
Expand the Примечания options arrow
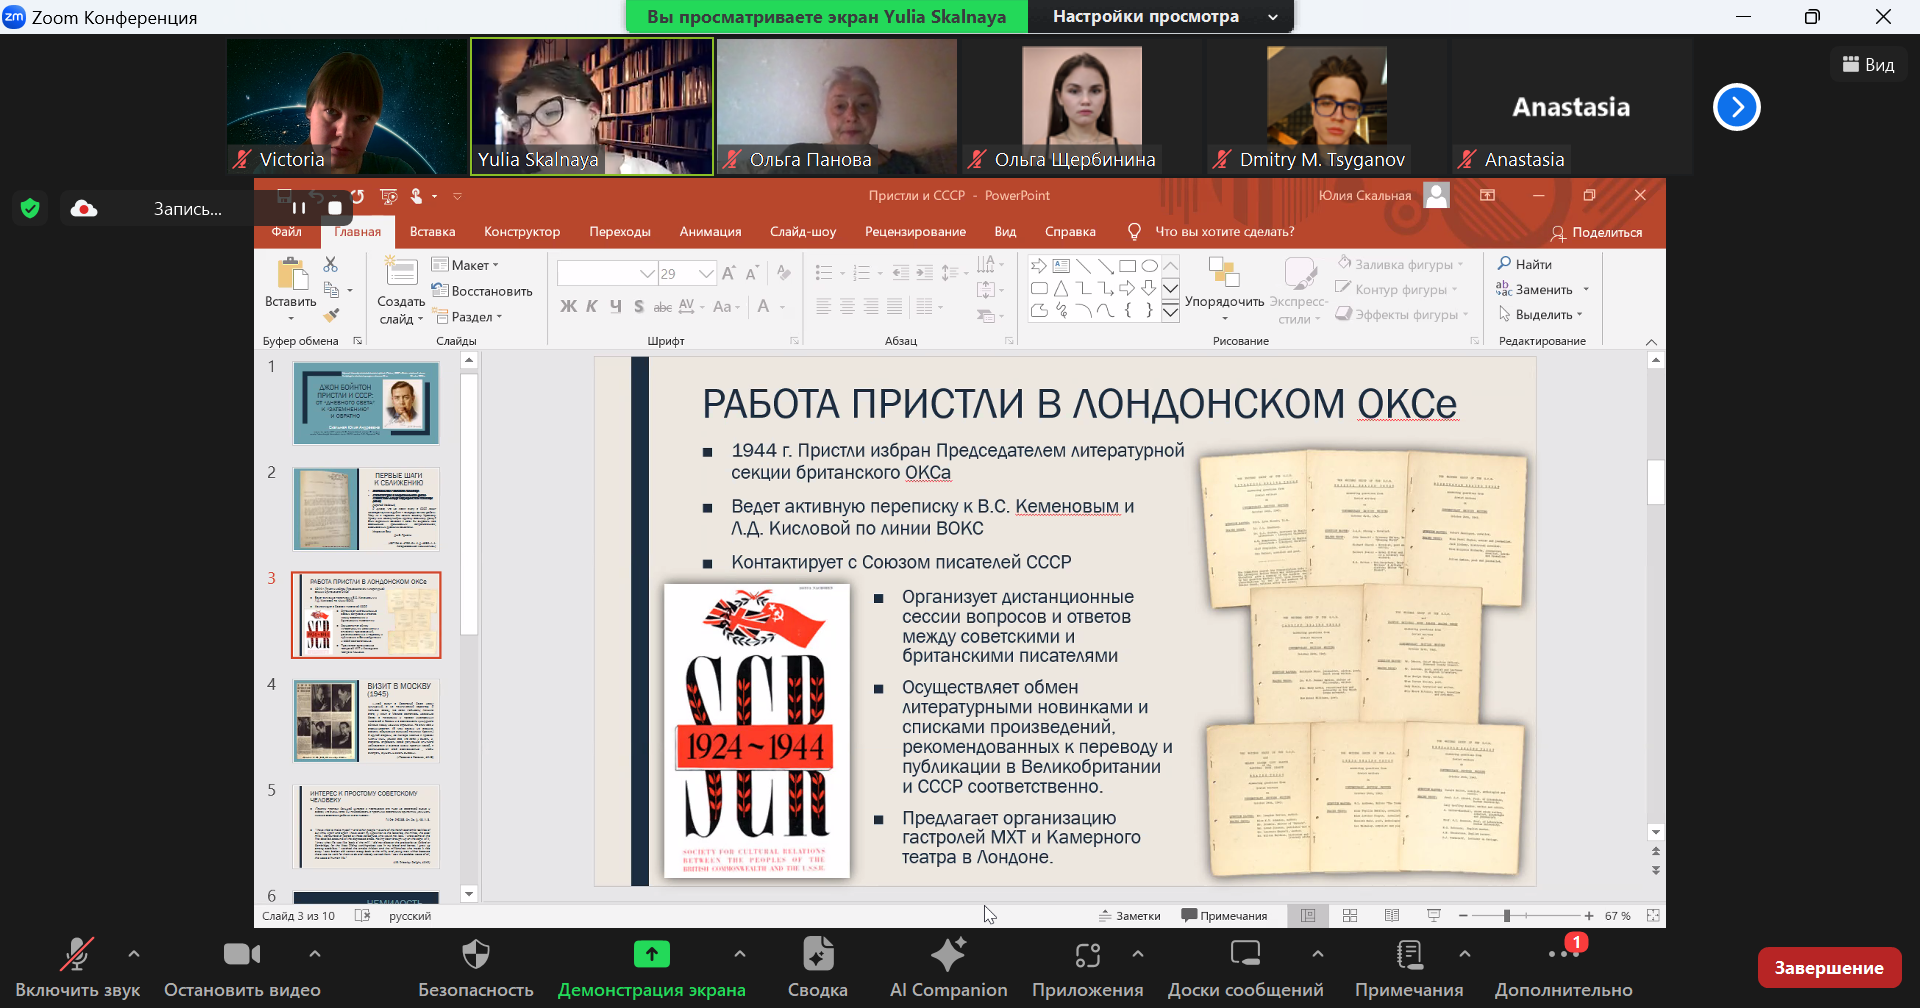[x=1465, y=954]
